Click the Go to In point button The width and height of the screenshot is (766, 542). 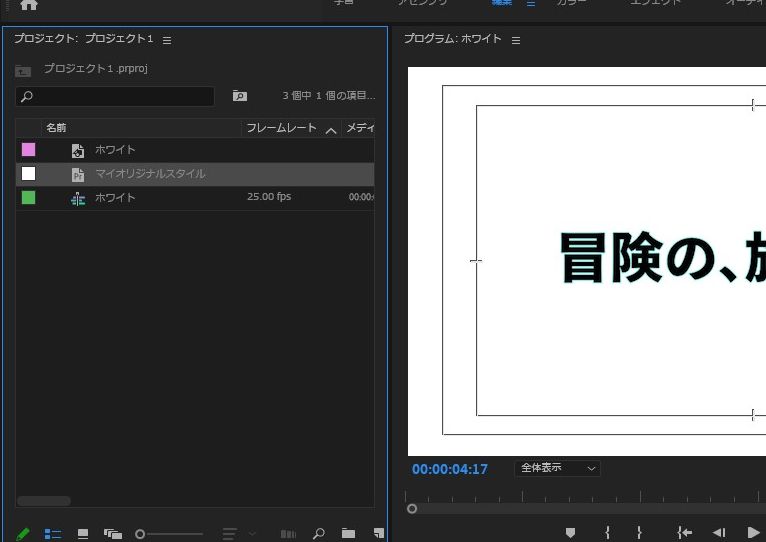click(684, 533)
